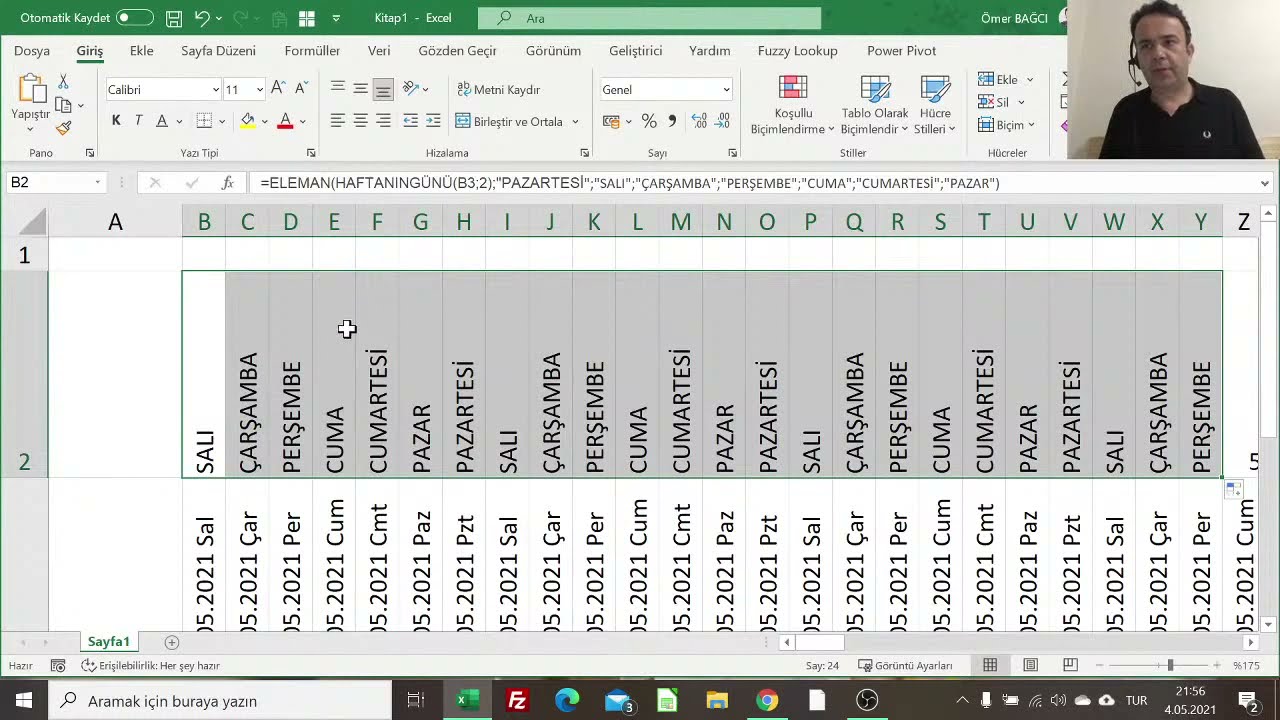Apply the yellow fill color bucket

pyautogui.click(x=247, y=121)
